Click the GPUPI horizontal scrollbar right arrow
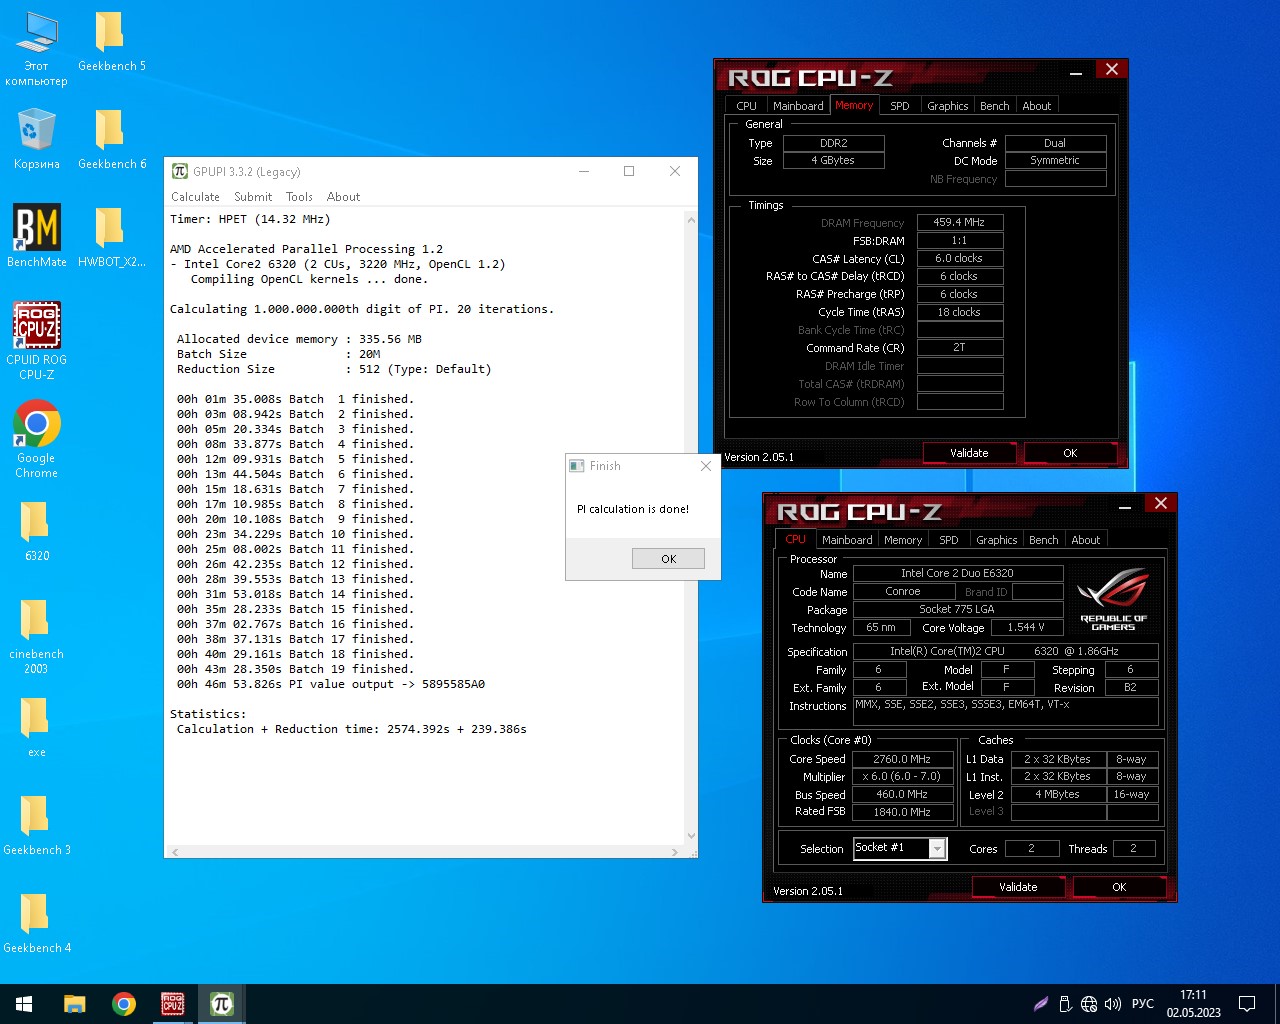The height and width of the screenshot is (1024, 1280). coord(675,852)
